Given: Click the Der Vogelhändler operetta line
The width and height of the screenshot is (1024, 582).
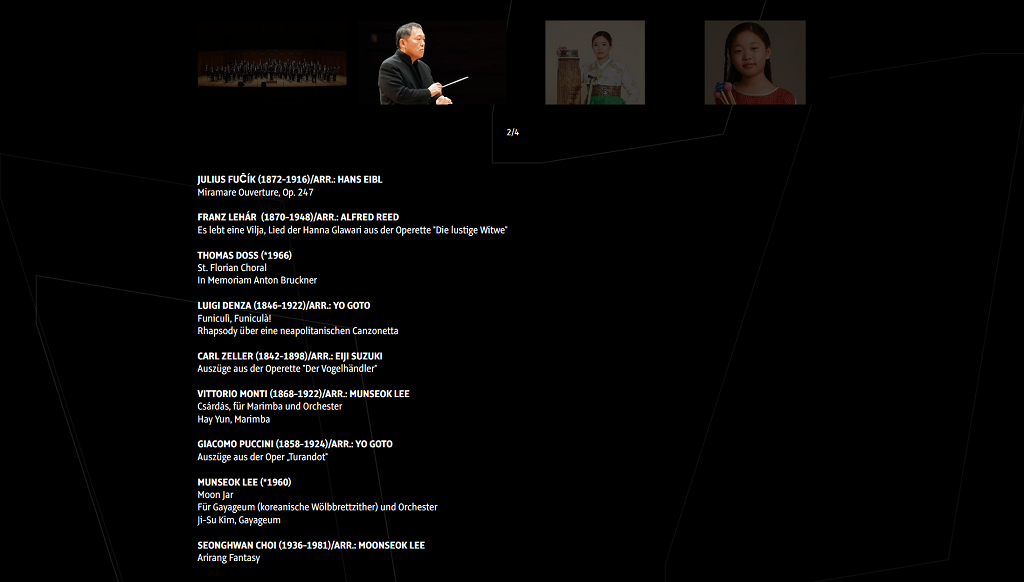Looking at the screenshot, I should tap(287, 369).
